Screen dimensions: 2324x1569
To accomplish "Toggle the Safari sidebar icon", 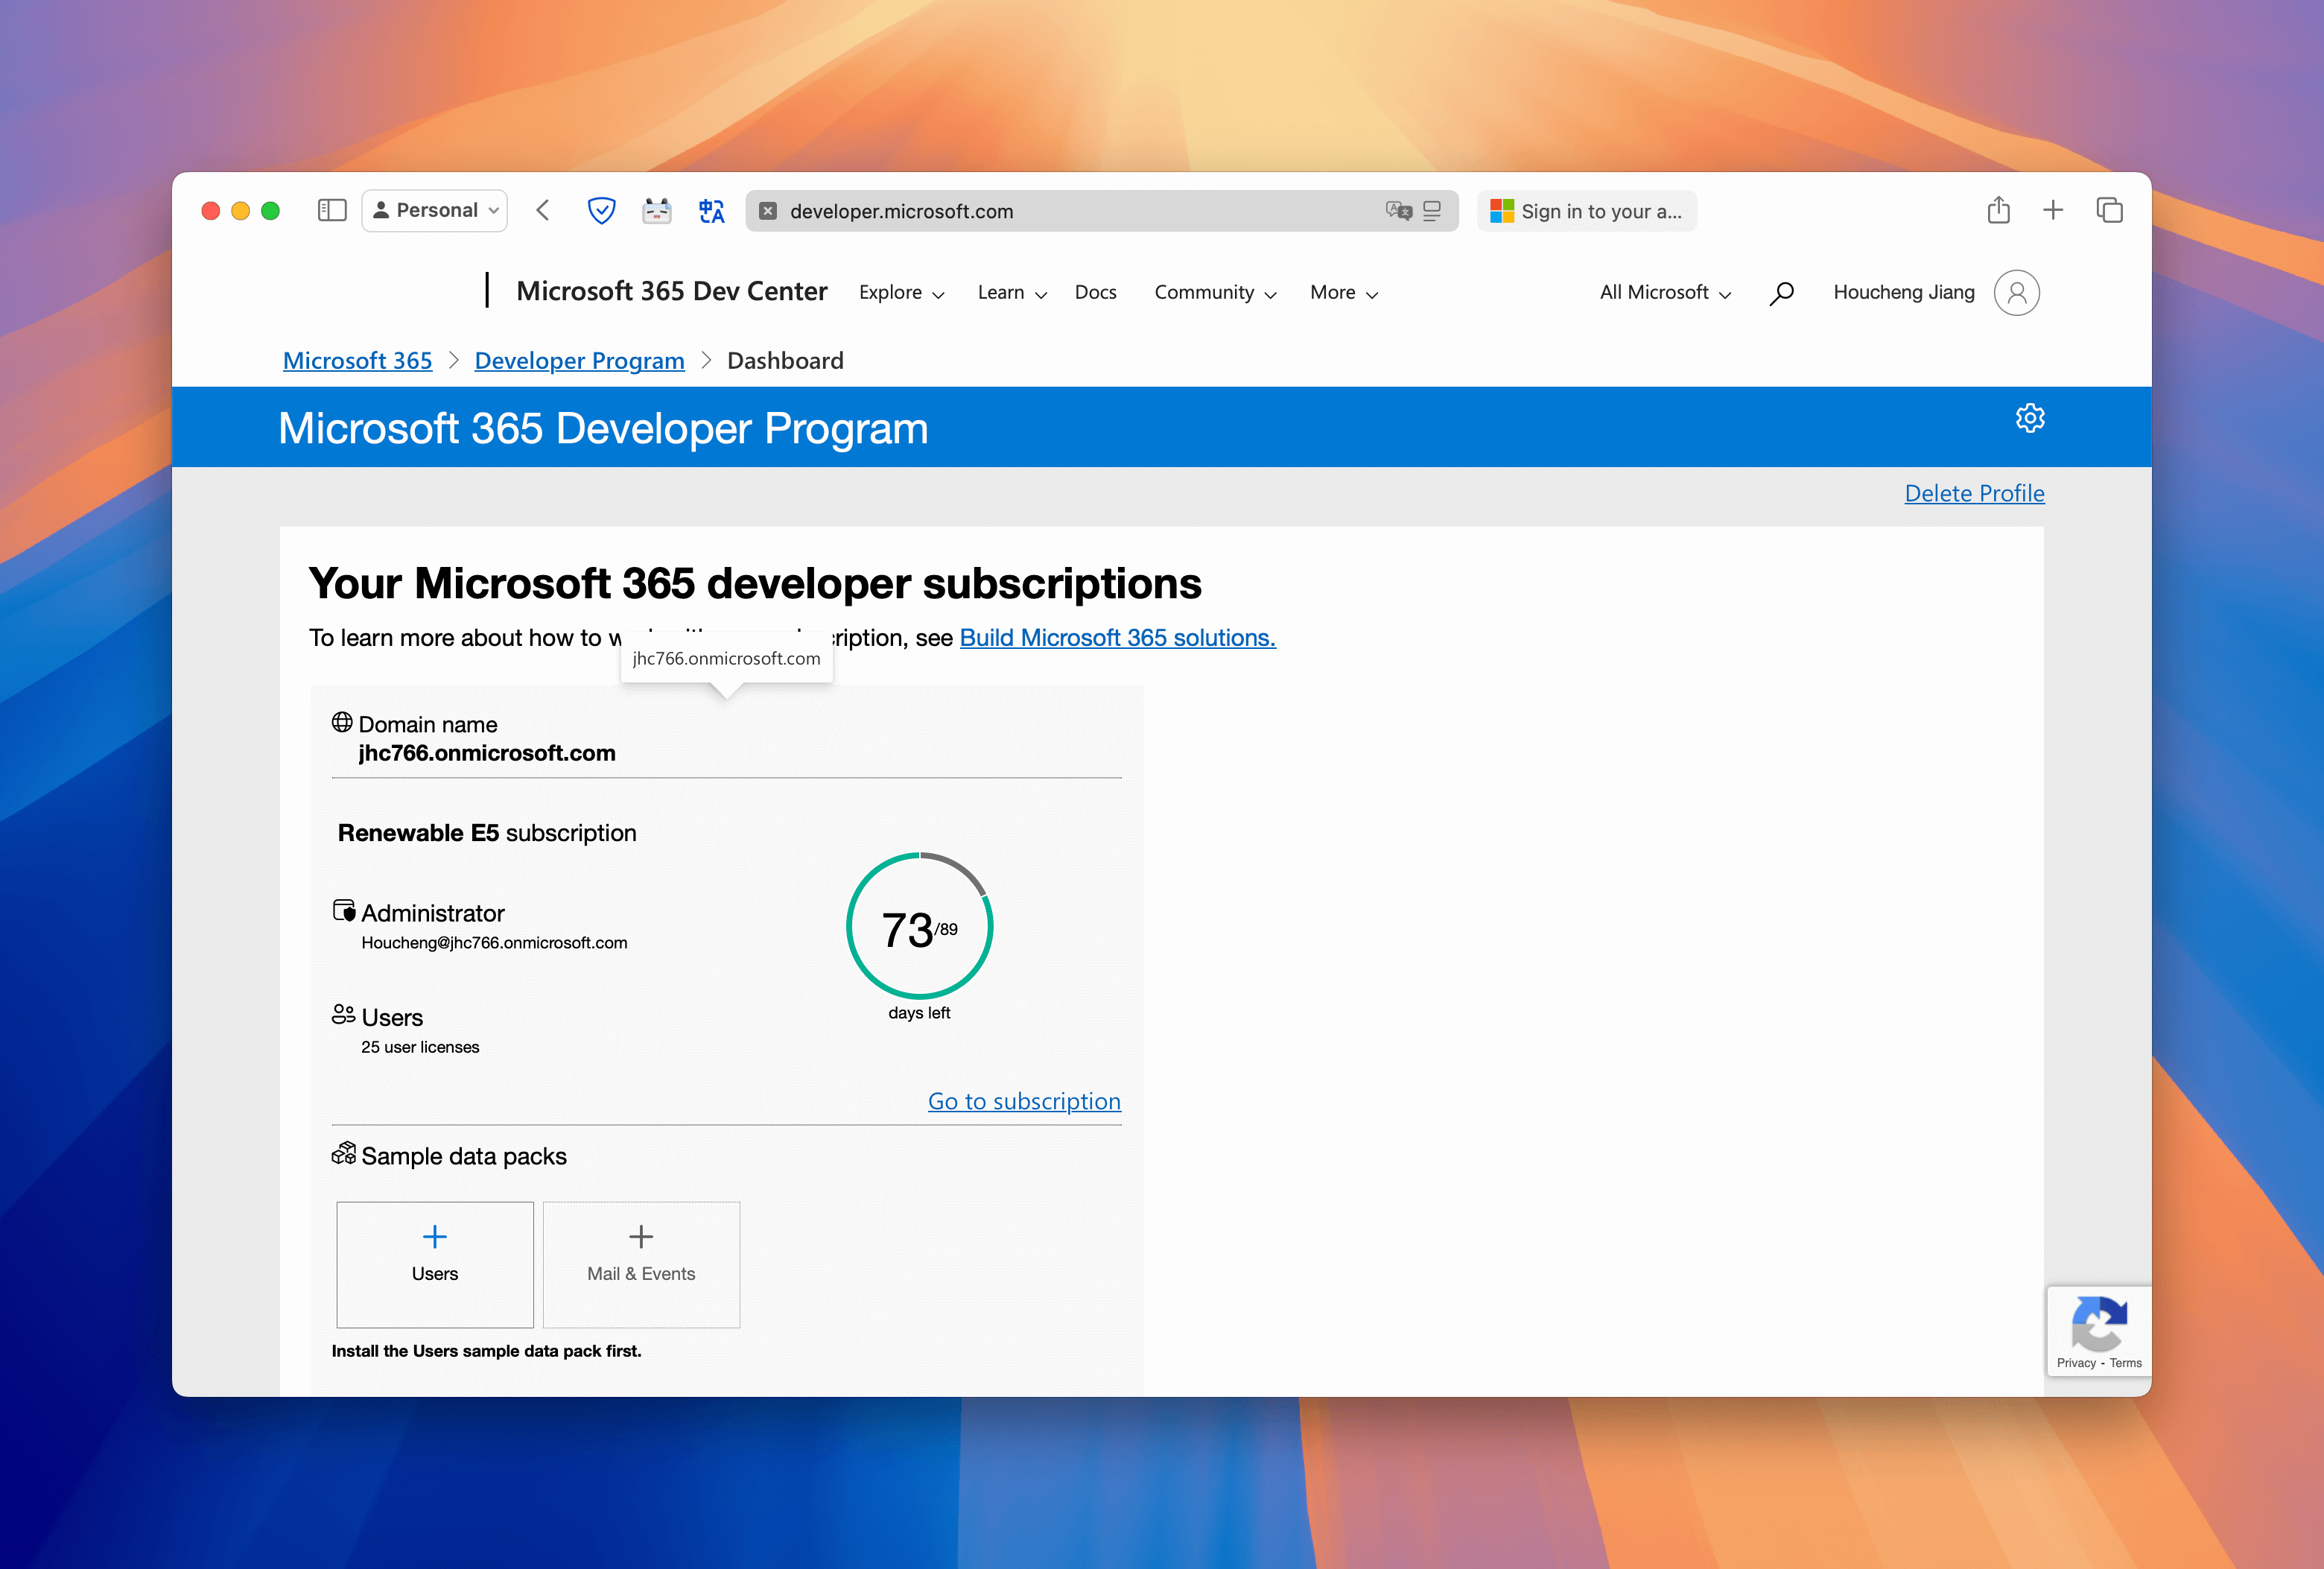I will pos(331,210).
